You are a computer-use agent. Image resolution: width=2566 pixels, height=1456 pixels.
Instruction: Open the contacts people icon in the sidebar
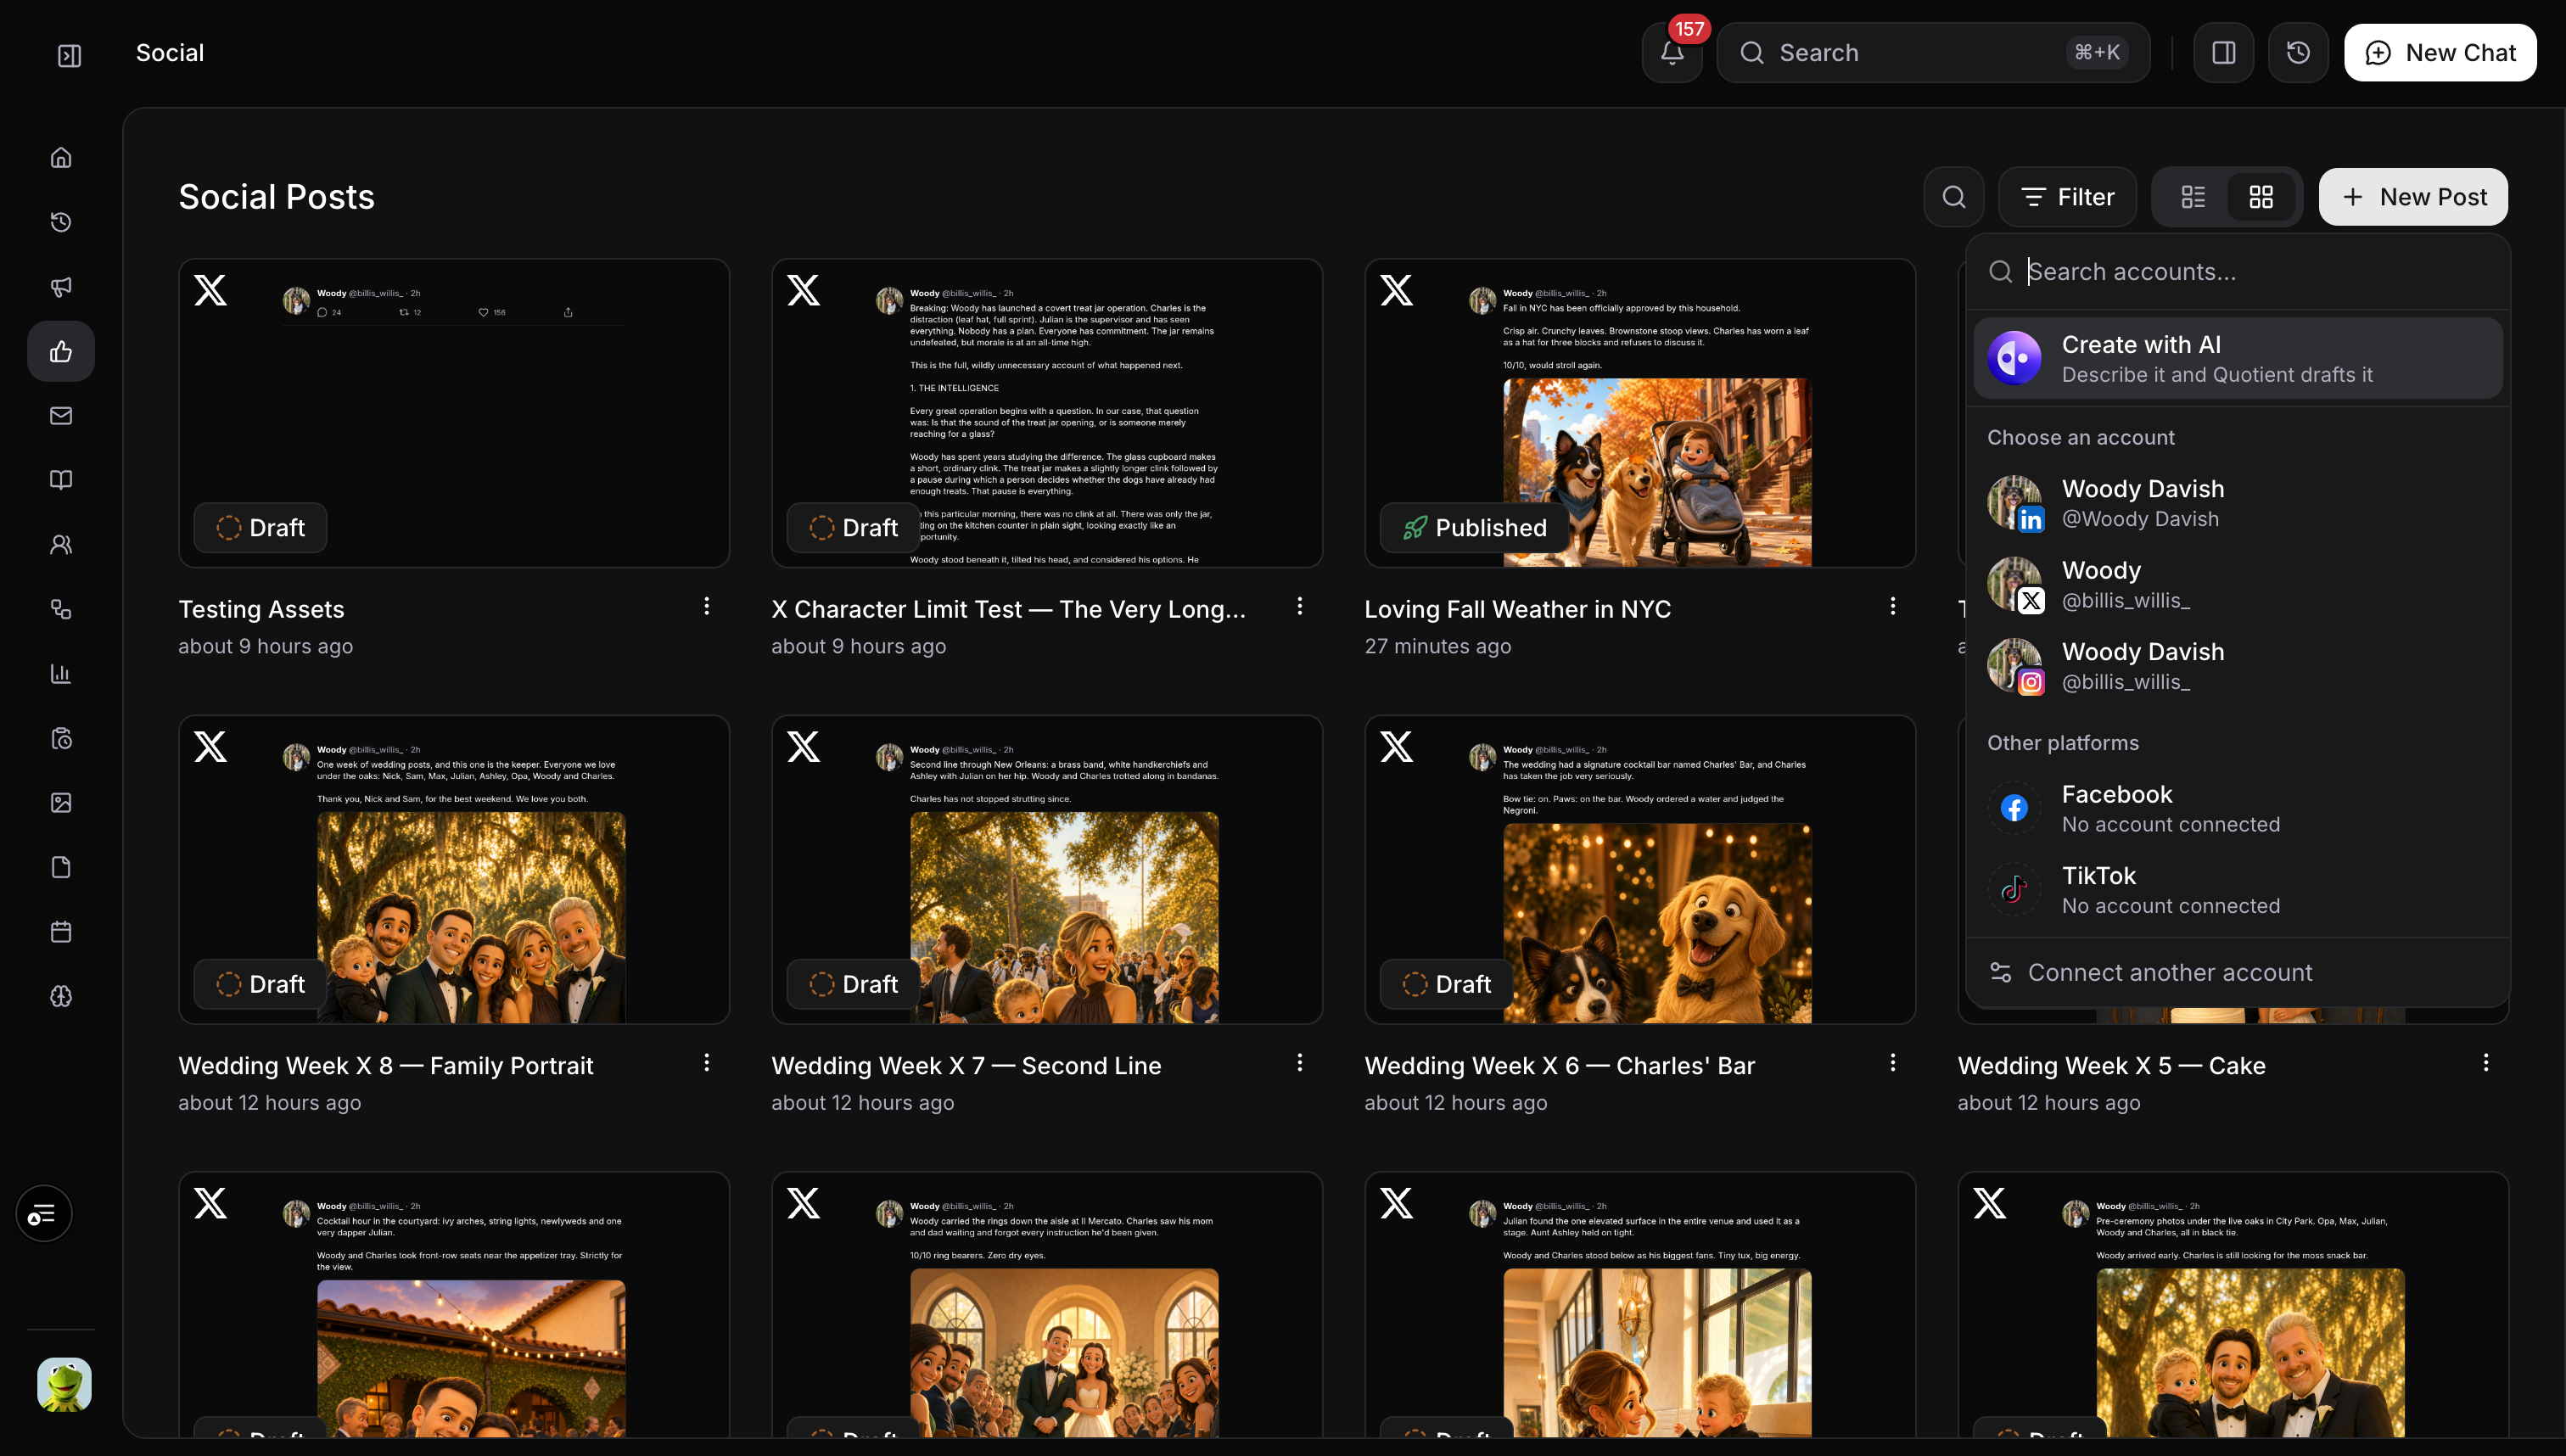61,545
